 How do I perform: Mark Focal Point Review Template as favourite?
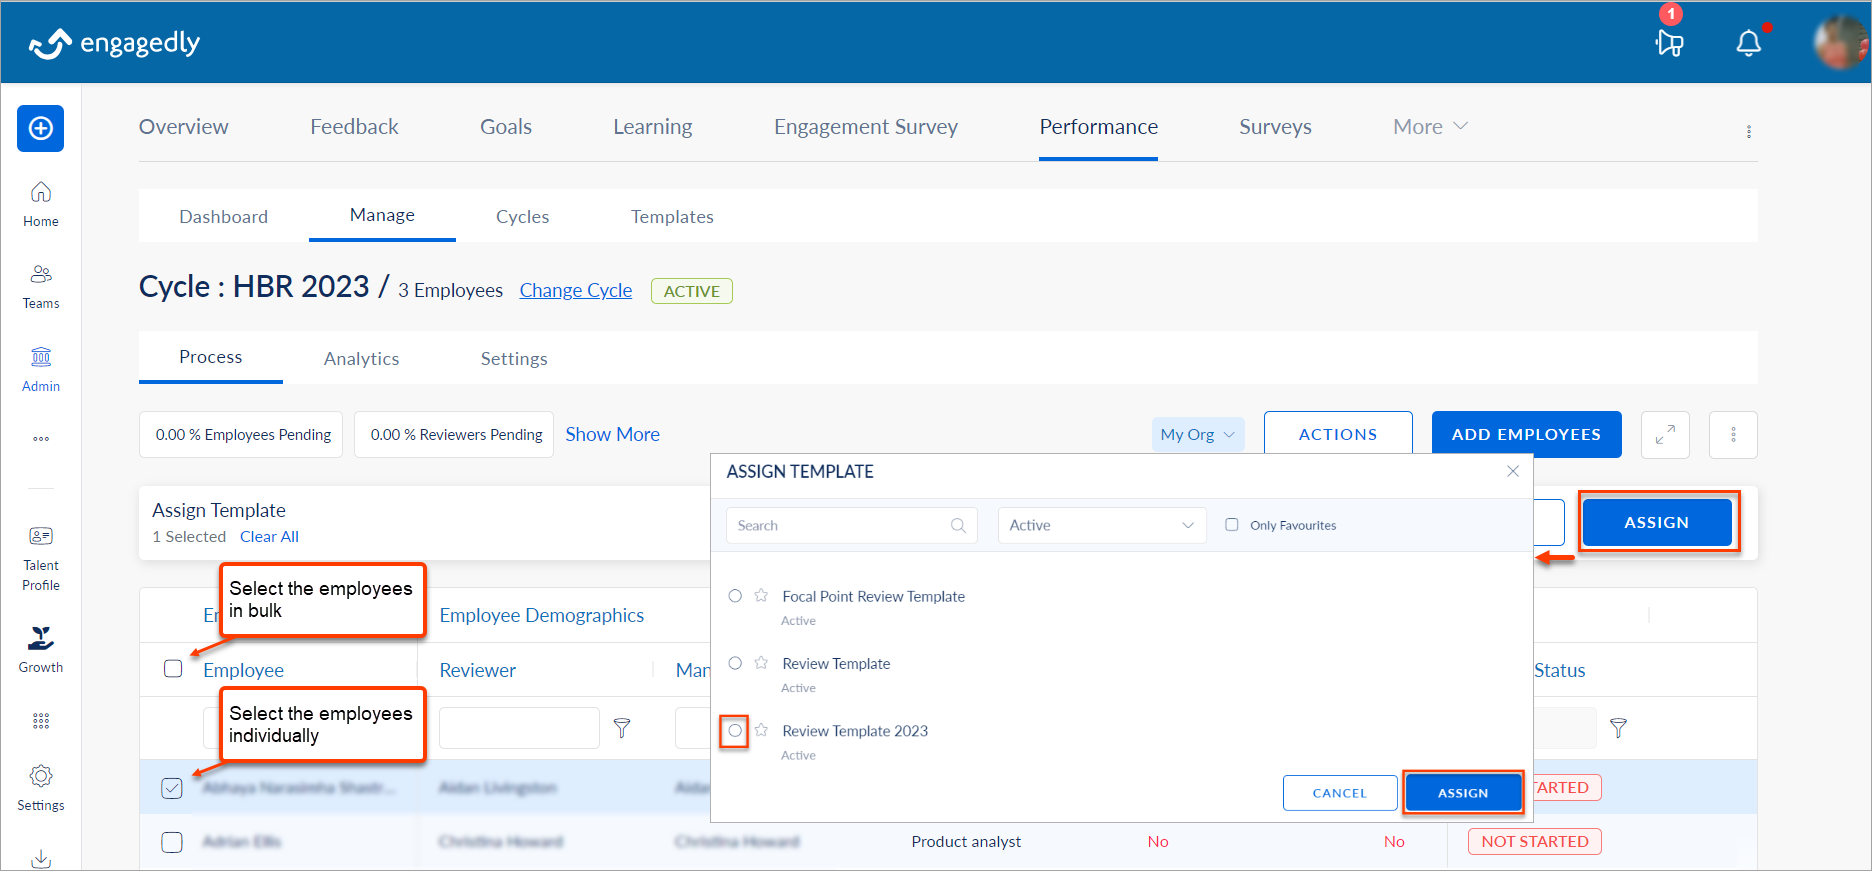tap(761, 596)
